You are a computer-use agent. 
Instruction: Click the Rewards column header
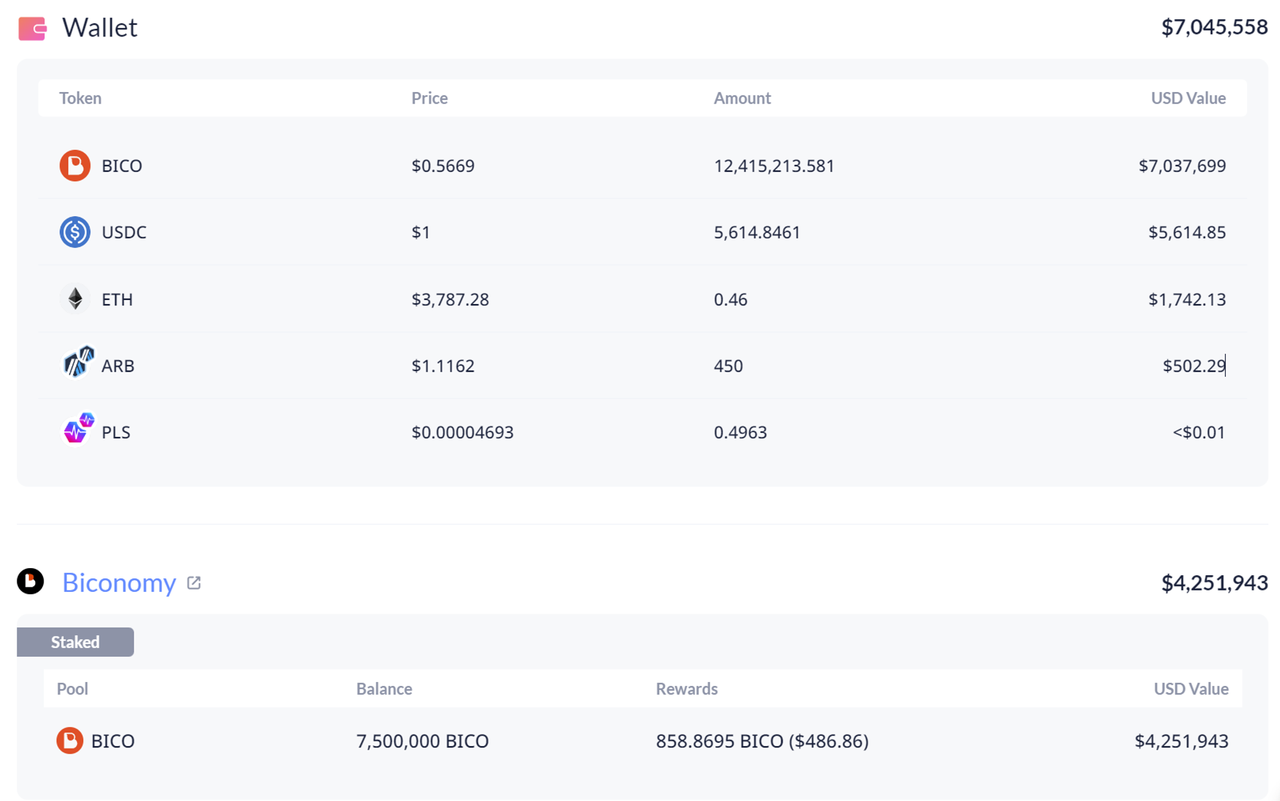687,689
